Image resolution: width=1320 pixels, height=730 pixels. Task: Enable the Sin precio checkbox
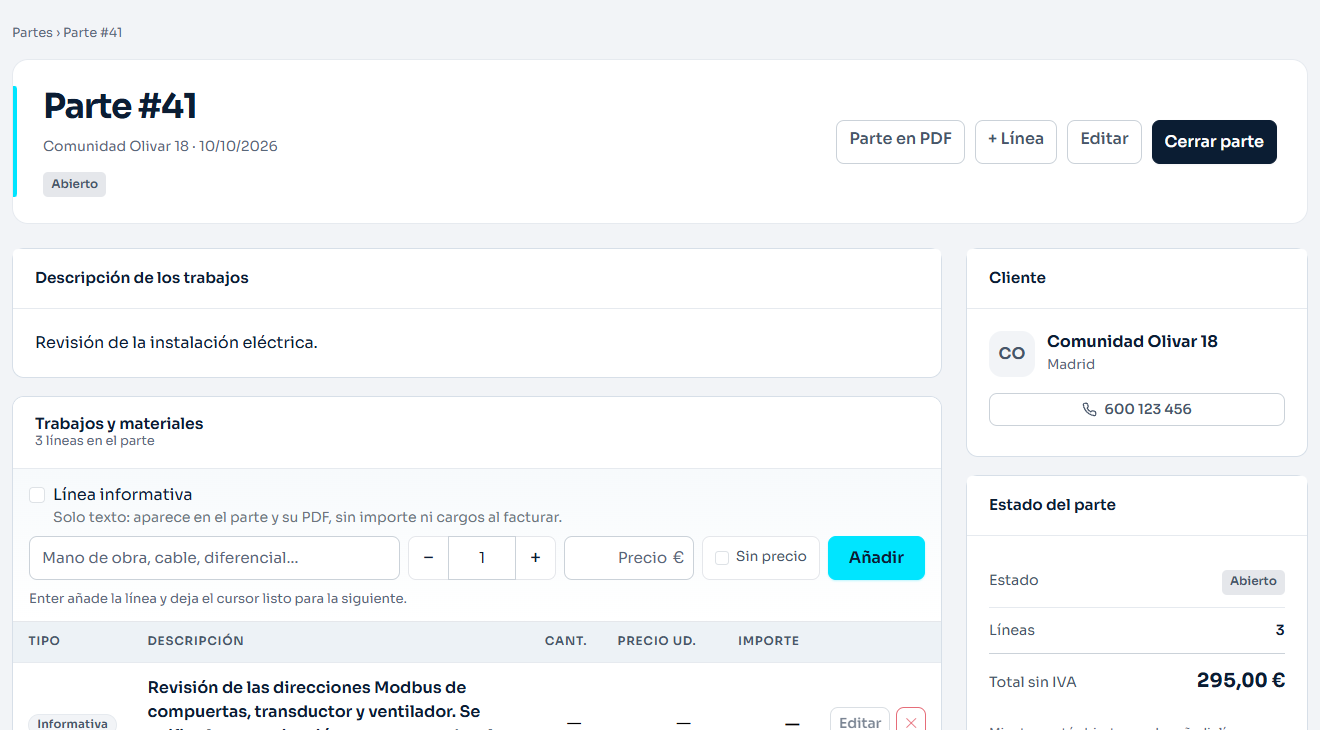pyautogui.click(x=722, y=558)
